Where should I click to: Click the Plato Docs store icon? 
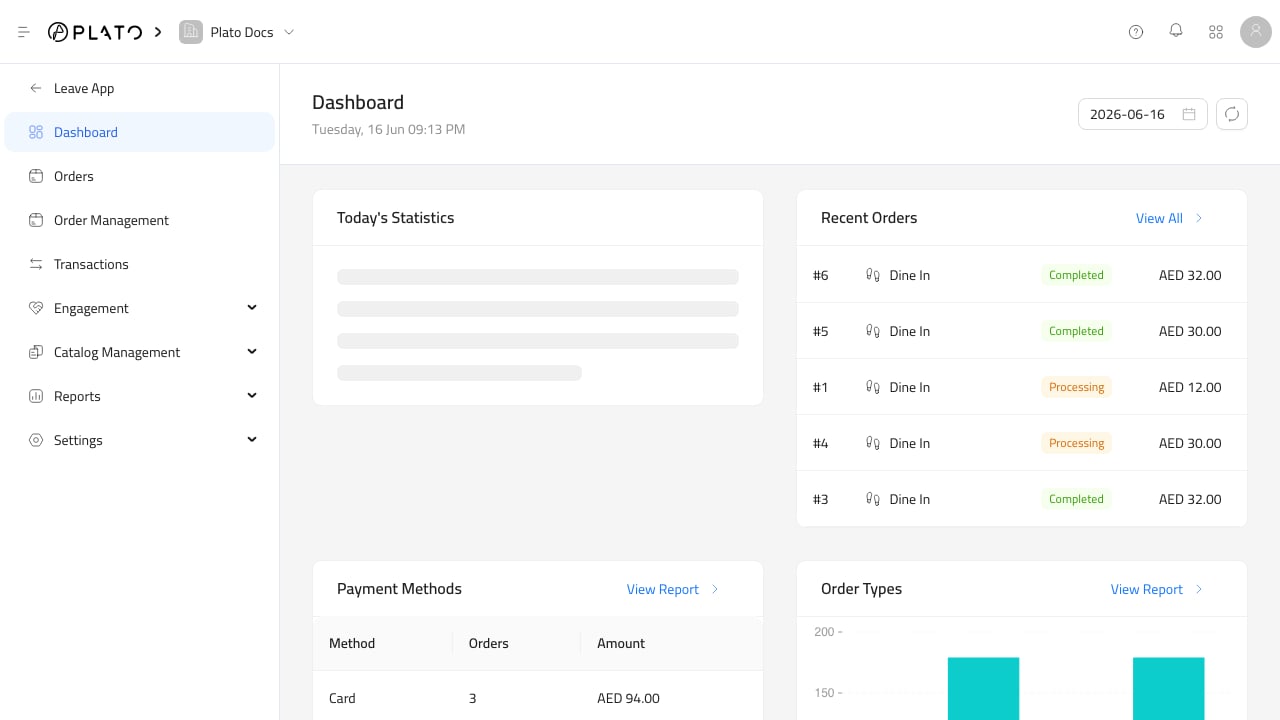tap(190, 32)
